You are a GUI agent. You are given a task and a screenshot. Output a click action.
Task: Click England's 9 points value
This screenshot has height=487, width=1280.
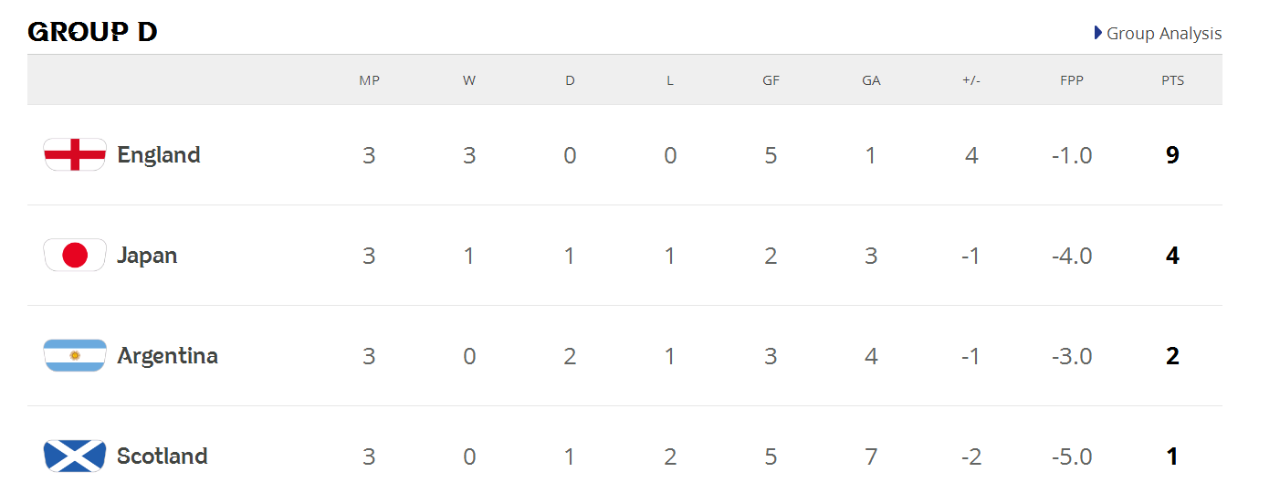[x=1173, y=155]
